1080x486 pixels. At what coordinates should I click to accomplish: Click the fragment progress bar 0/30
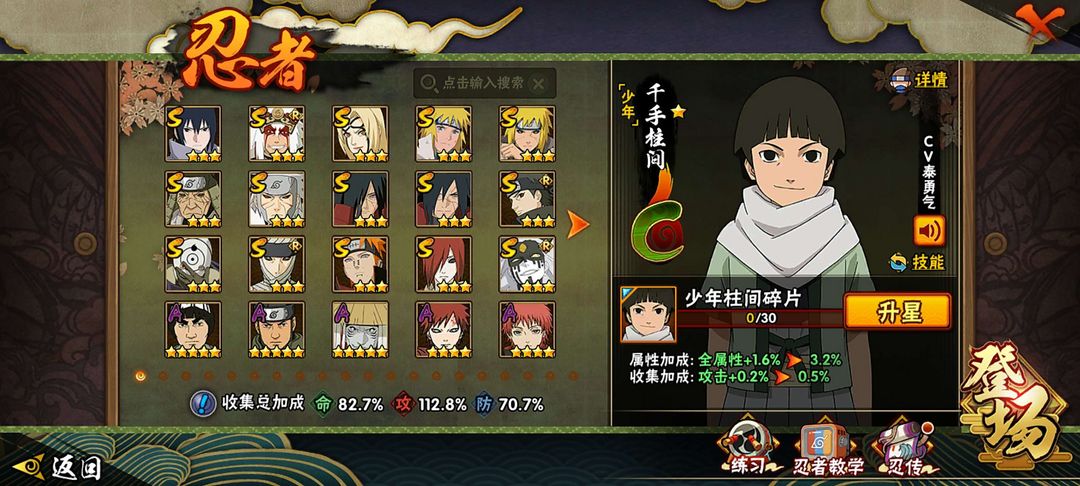click(x=760, y=319)
